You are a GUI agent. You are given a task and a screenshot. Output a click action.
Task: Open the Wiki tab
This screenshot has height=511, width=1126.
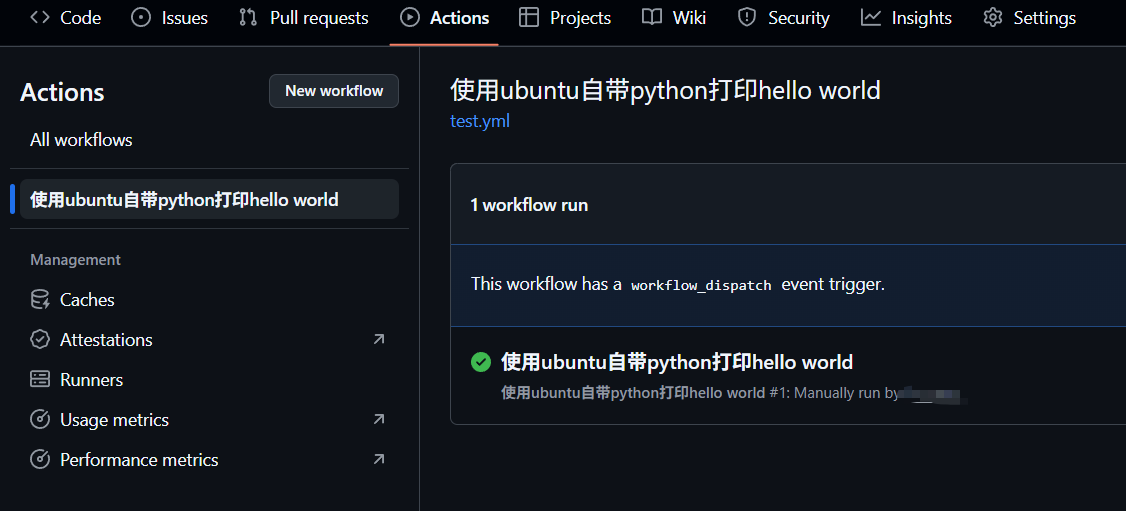(674, 18)
